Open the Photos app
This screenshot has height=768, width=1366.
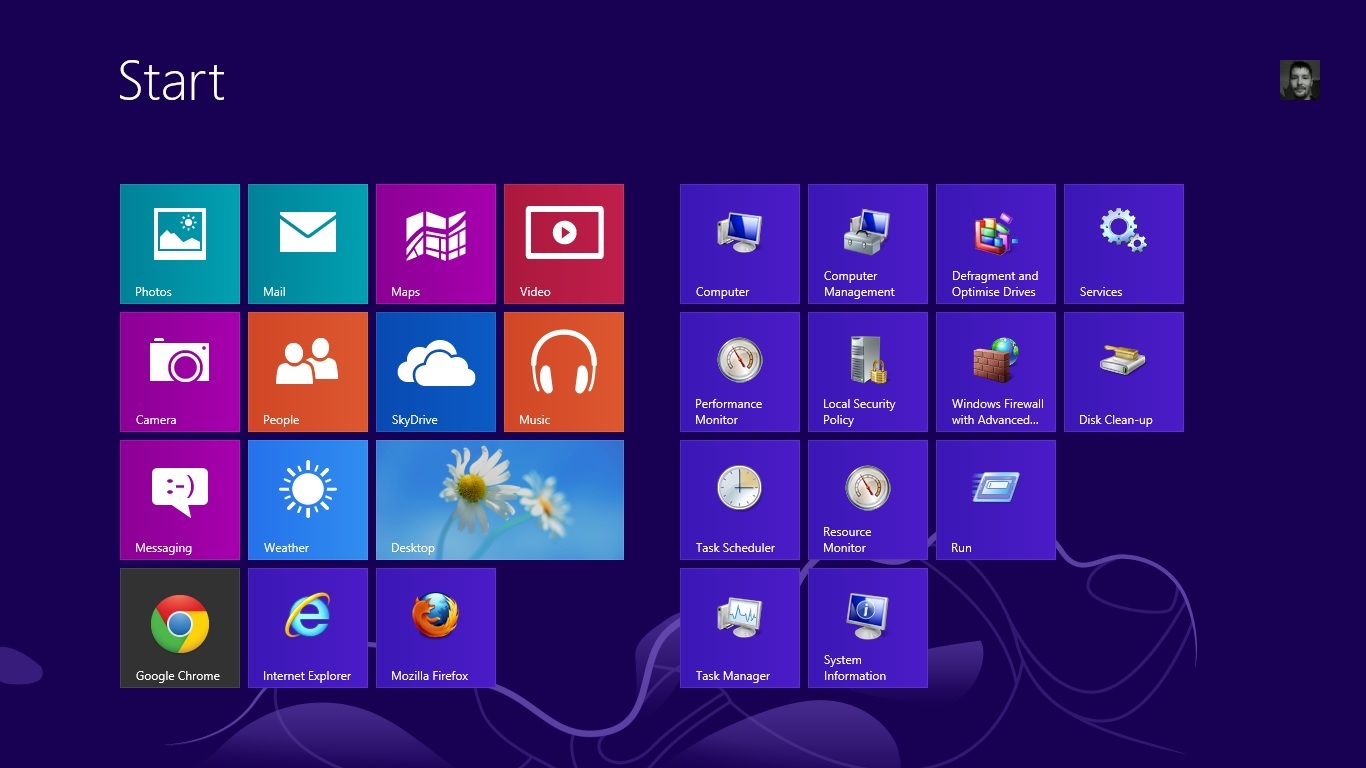179,243
